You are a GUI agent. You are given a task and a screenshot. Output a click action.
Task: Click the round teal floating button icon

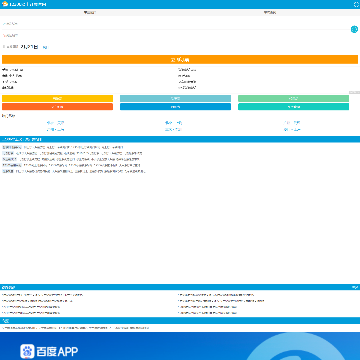(354, 29)
